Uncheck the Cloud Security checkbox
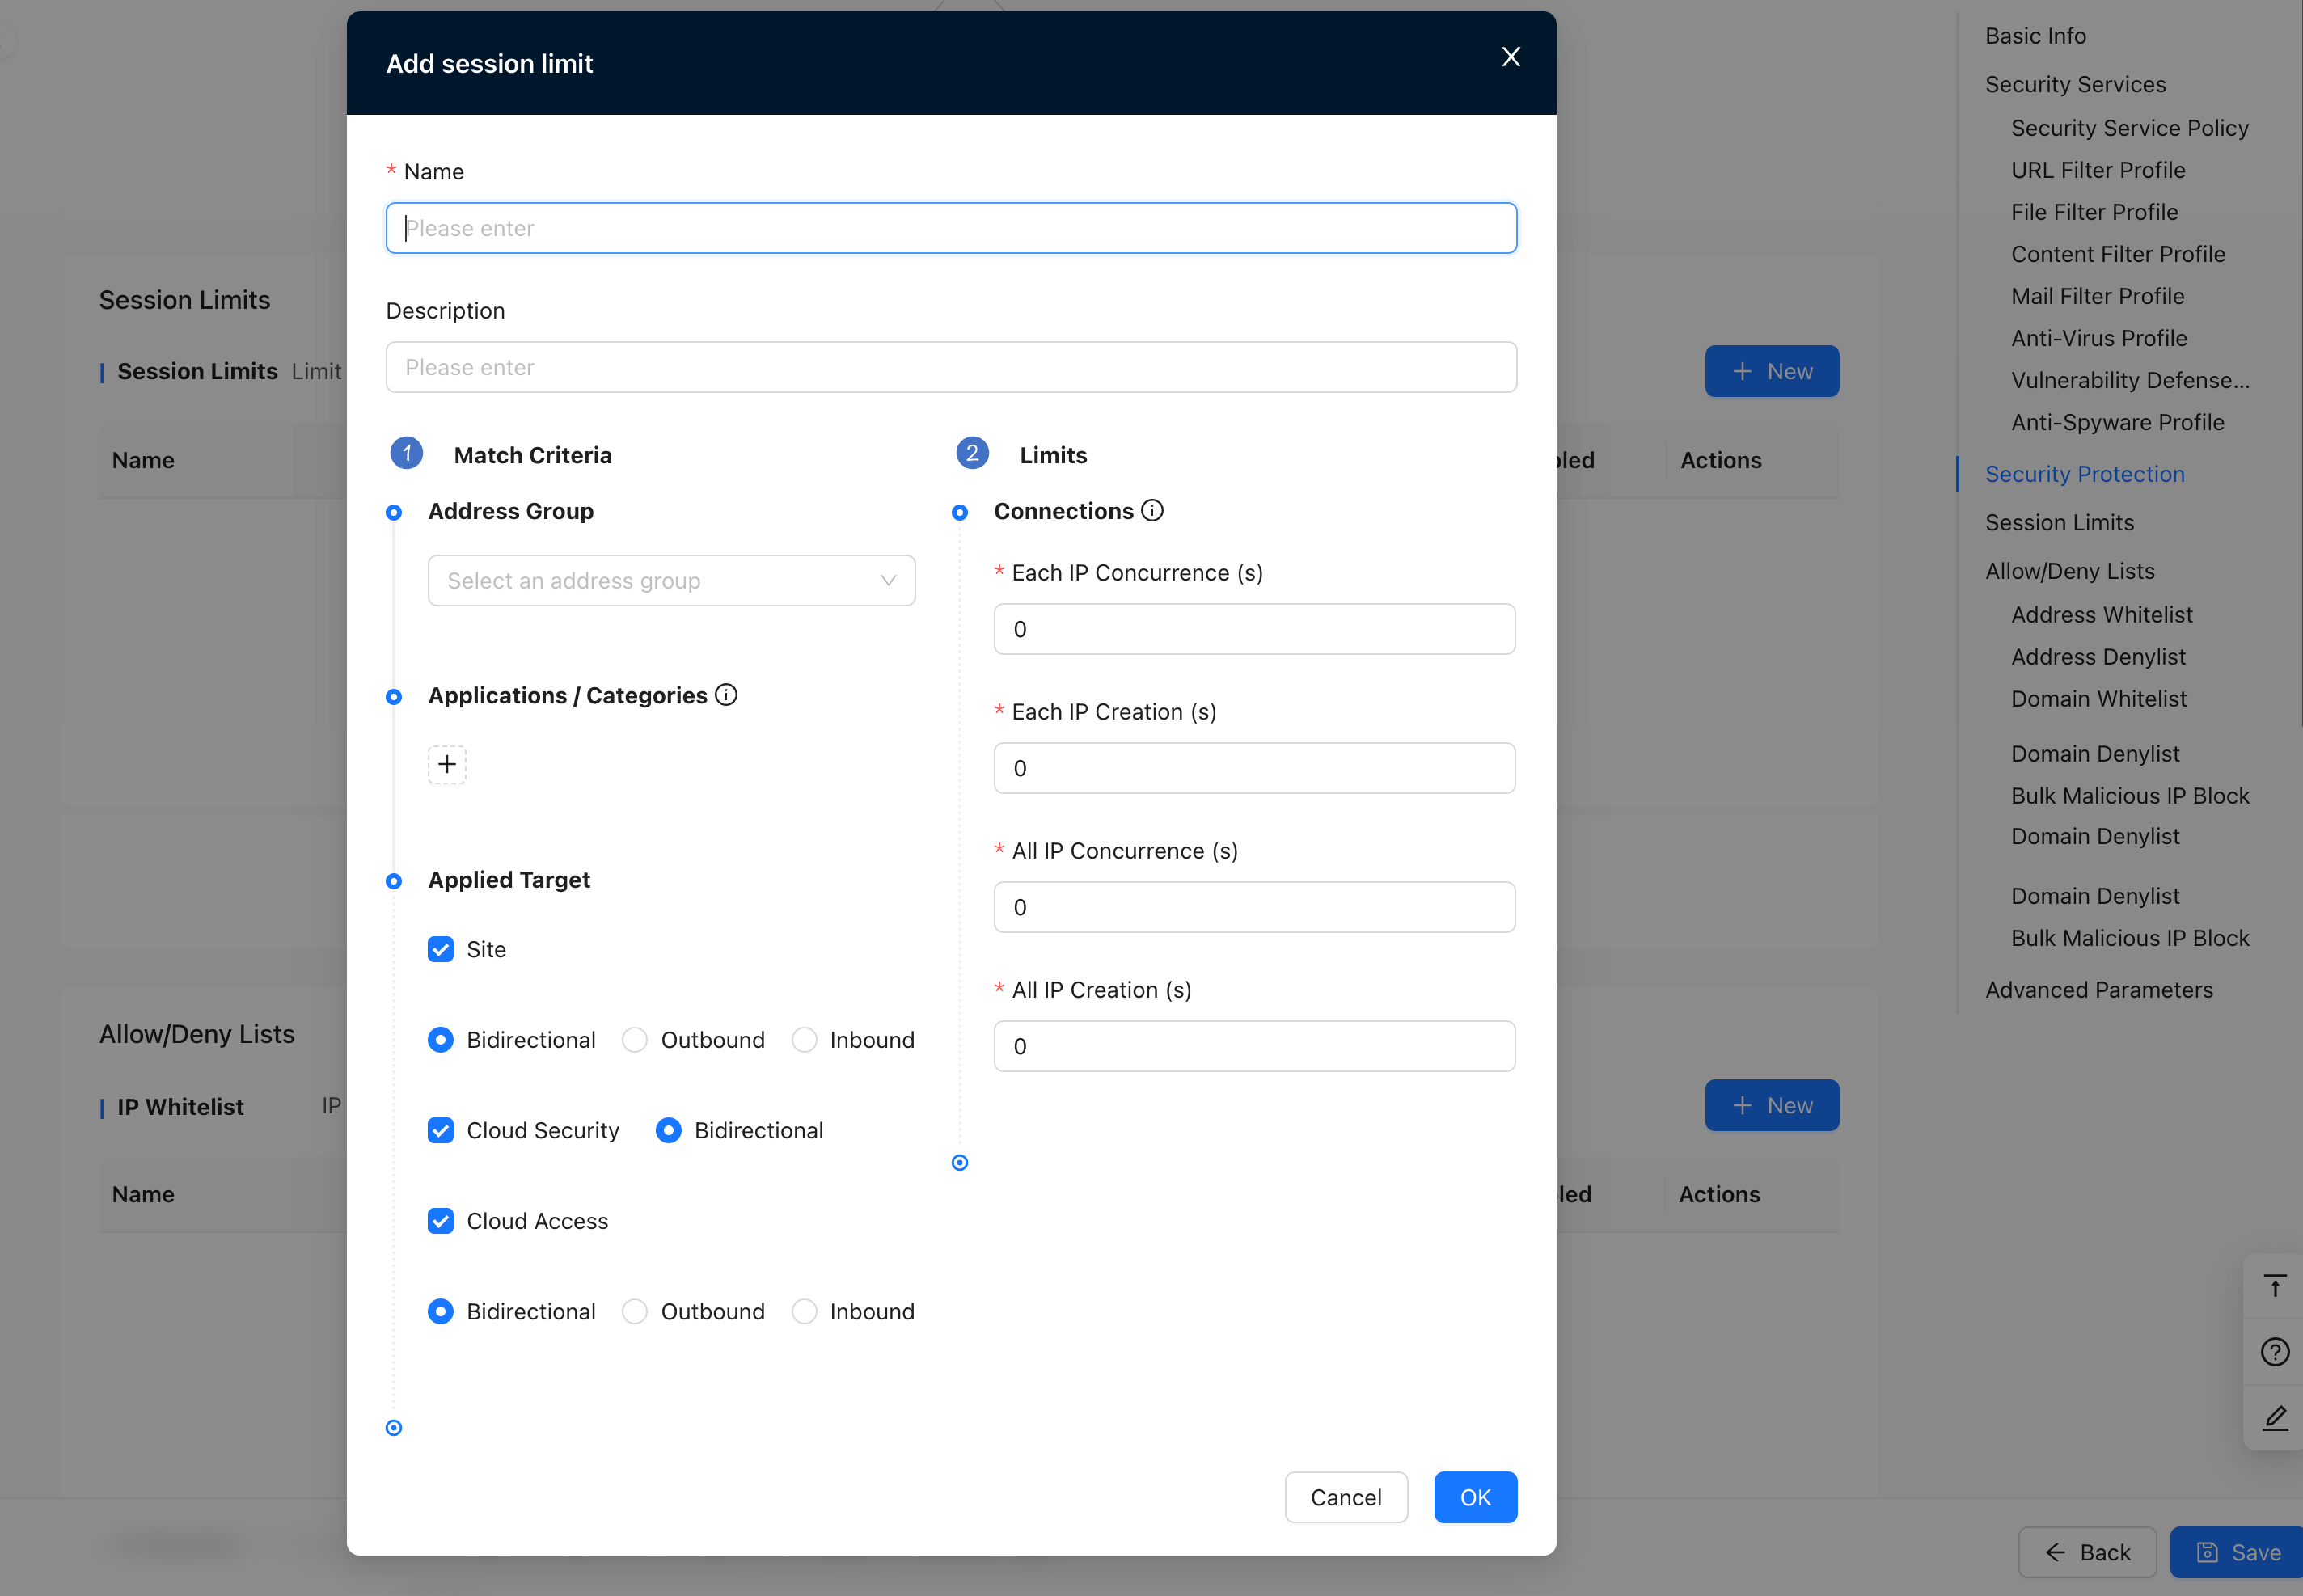Screen dimensions: 2303x1596 pos(440,1130)
